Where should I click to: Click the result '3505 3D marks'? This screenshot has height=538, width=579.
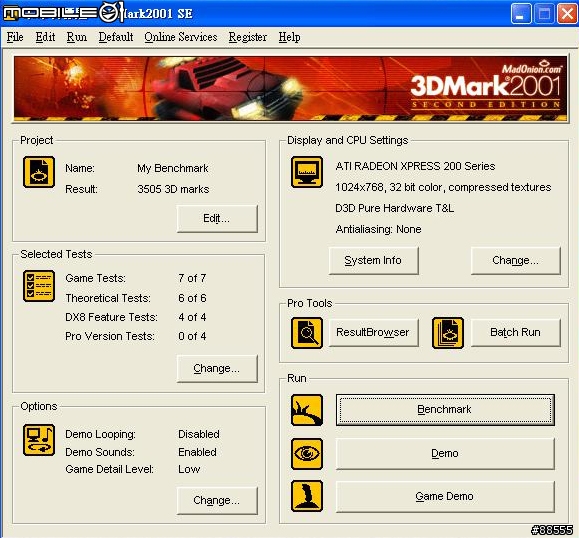[x=173, y=189]
